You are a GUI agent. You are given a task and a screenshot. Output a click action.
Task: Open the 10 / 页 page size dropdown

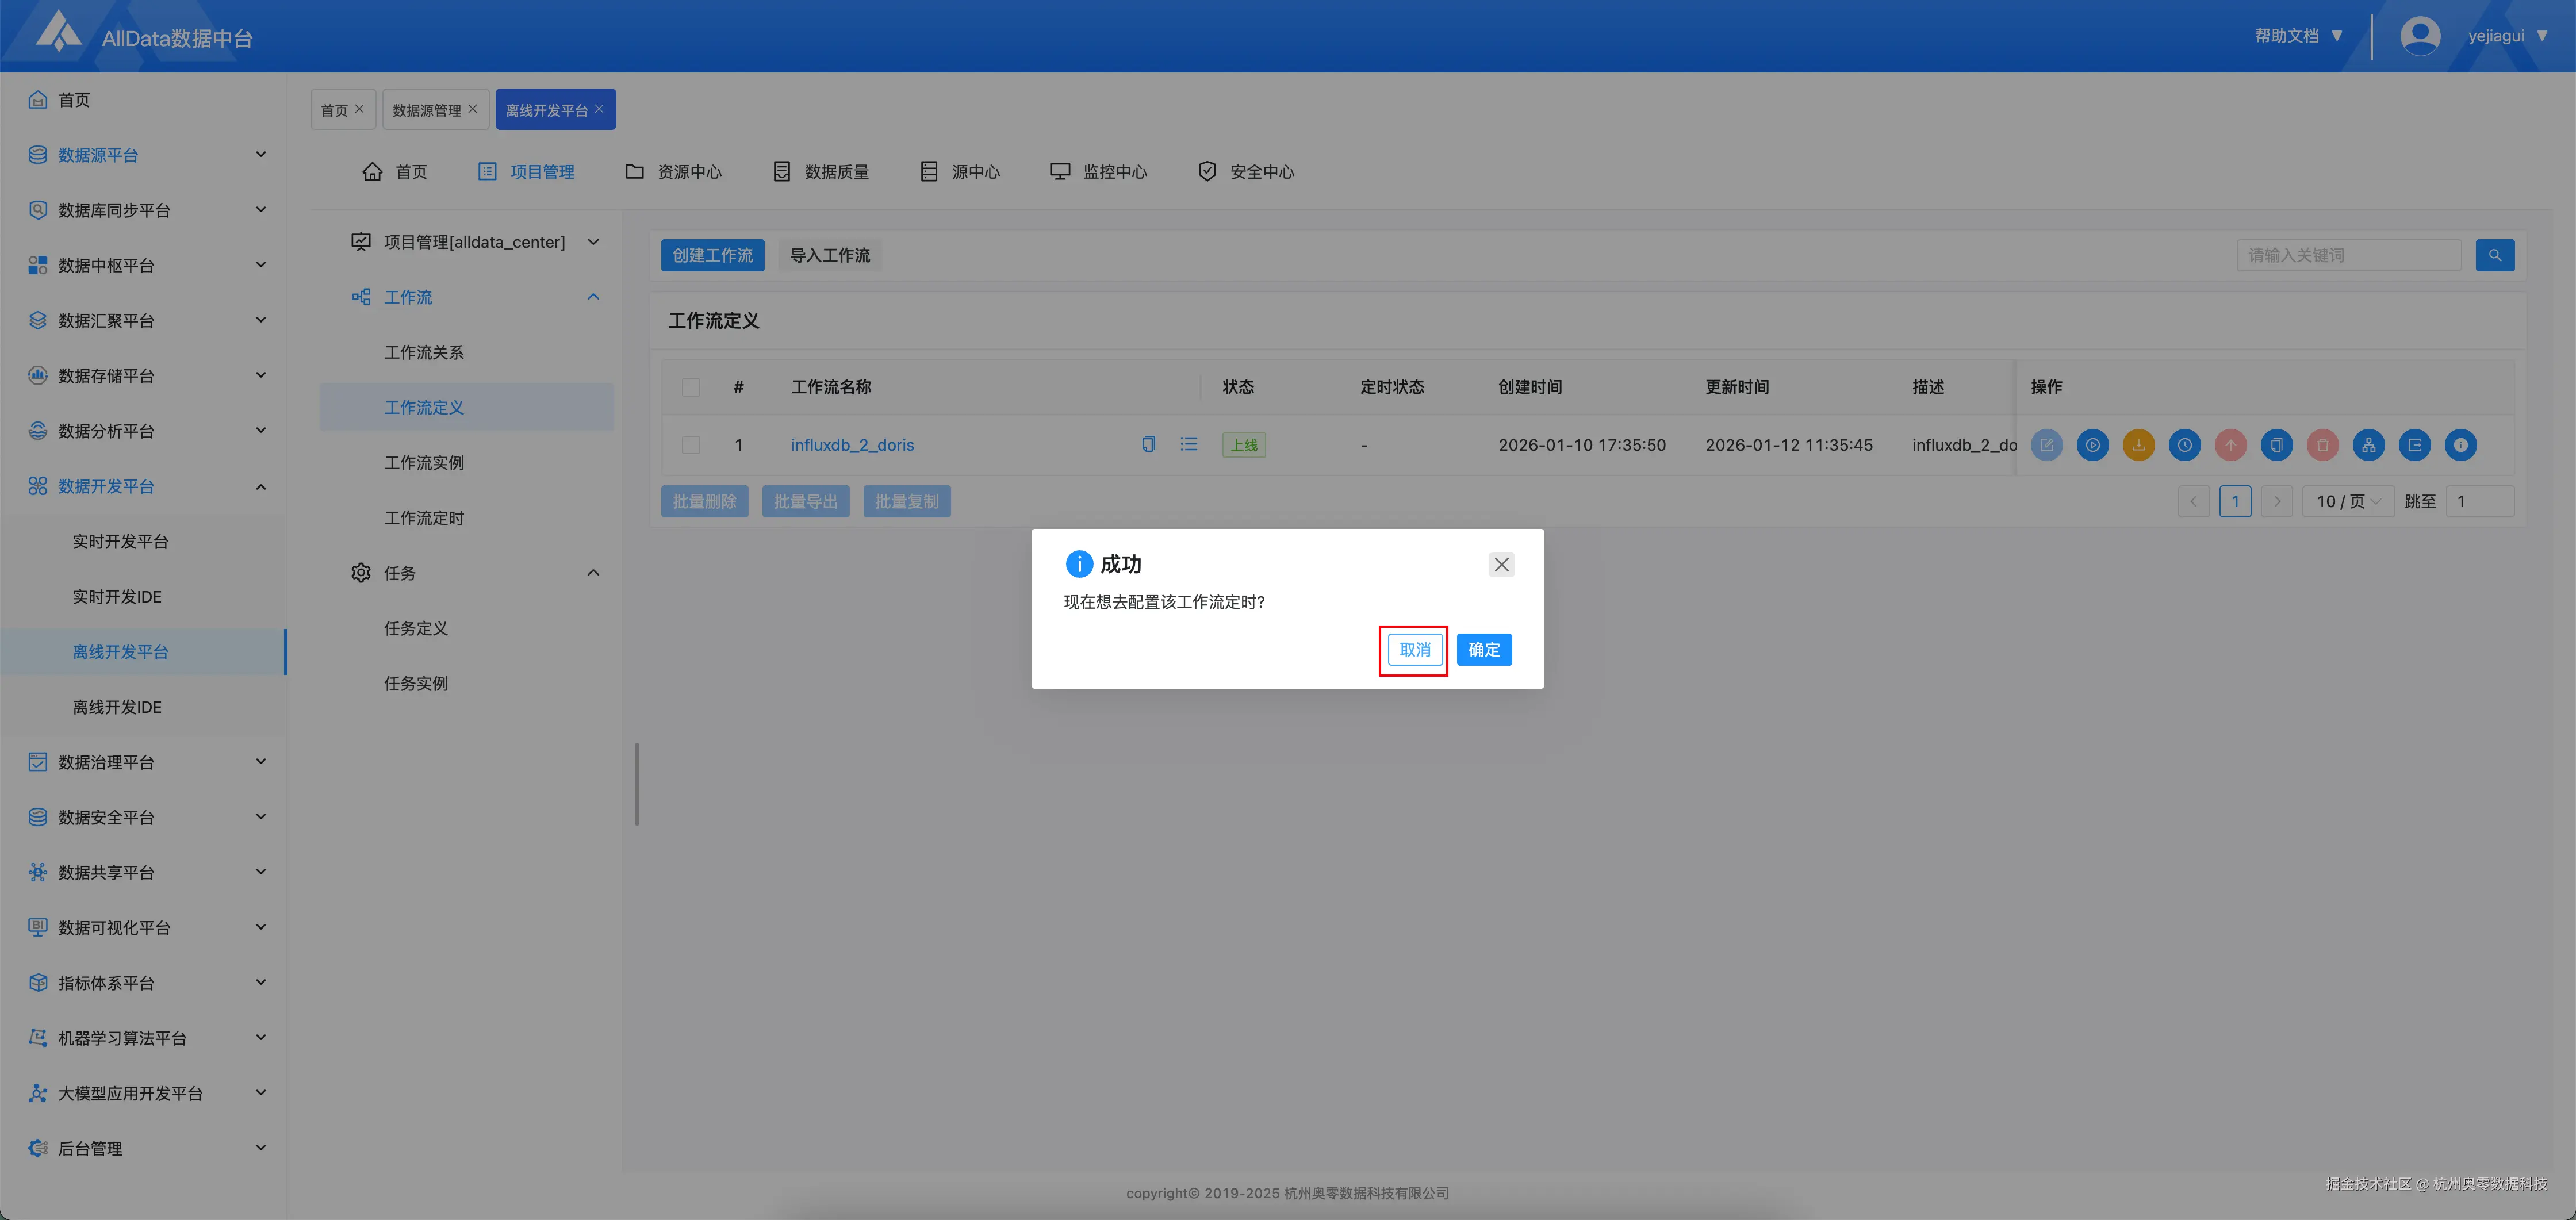[x=2347, y=501]
